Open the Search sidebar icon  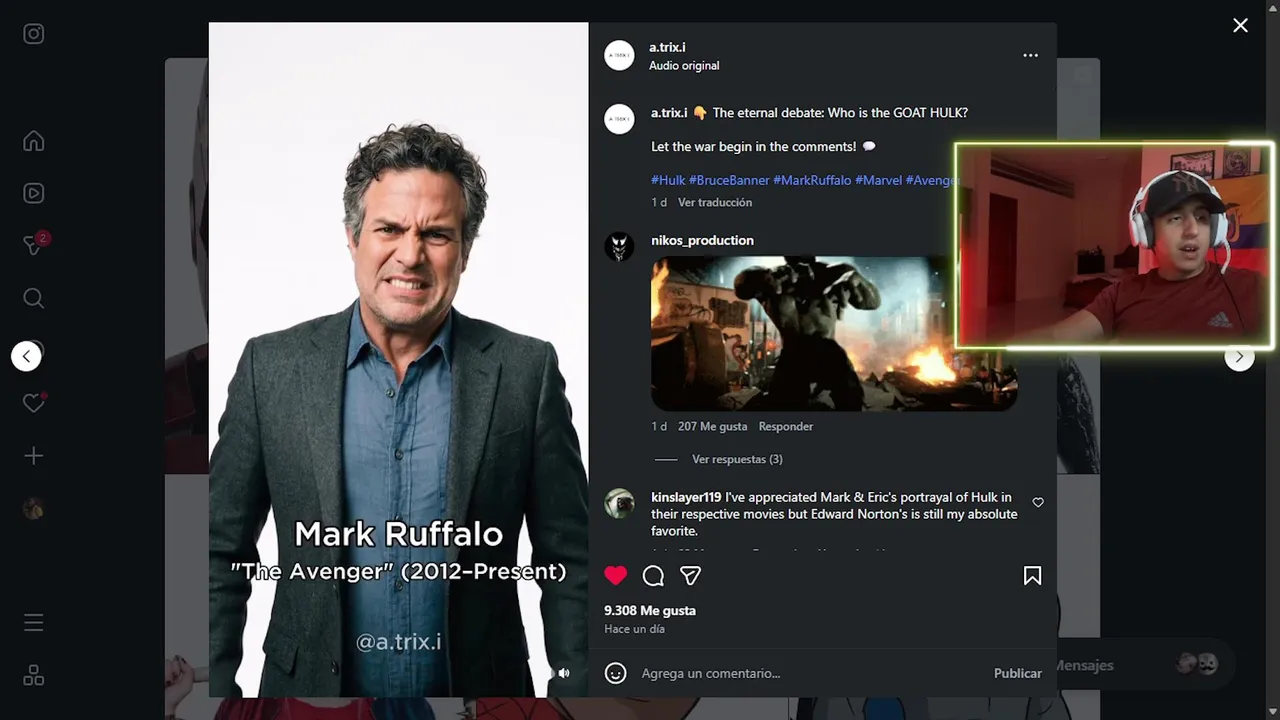(34, 298)
